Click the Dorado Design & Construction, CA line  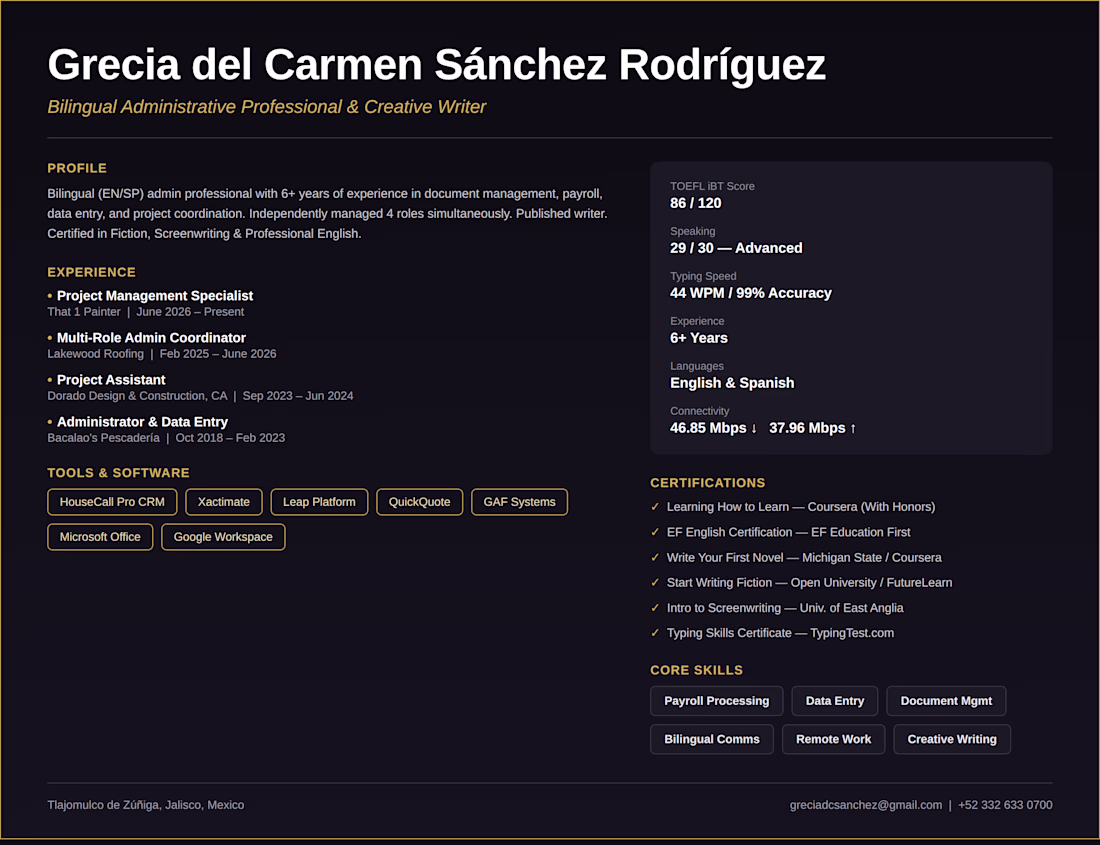coord(201,396)
